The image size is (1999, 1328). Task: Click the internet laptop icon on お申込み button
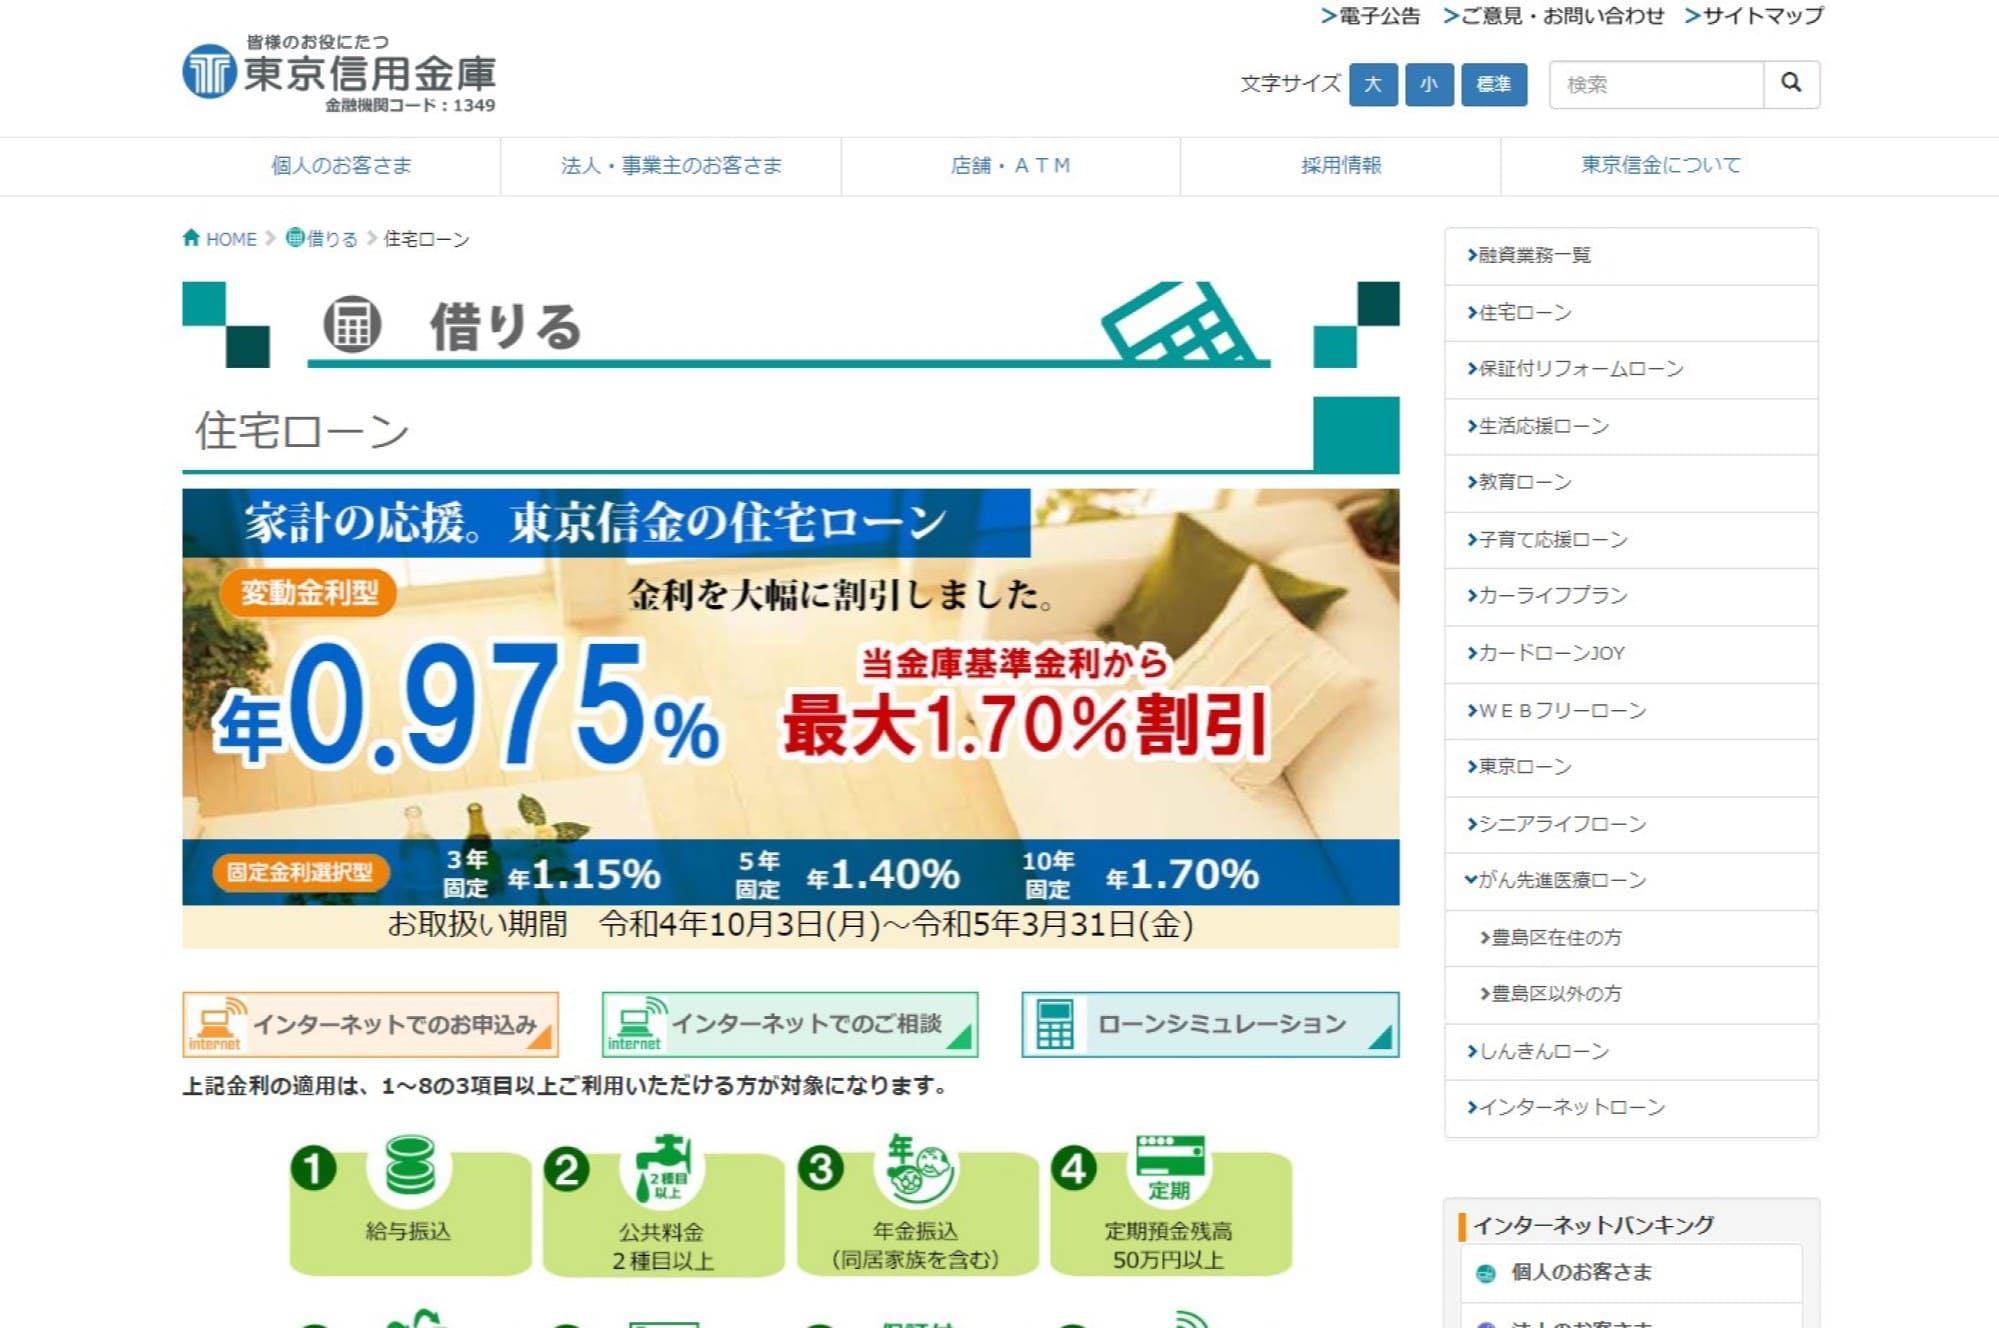[x=215, y=1024]
